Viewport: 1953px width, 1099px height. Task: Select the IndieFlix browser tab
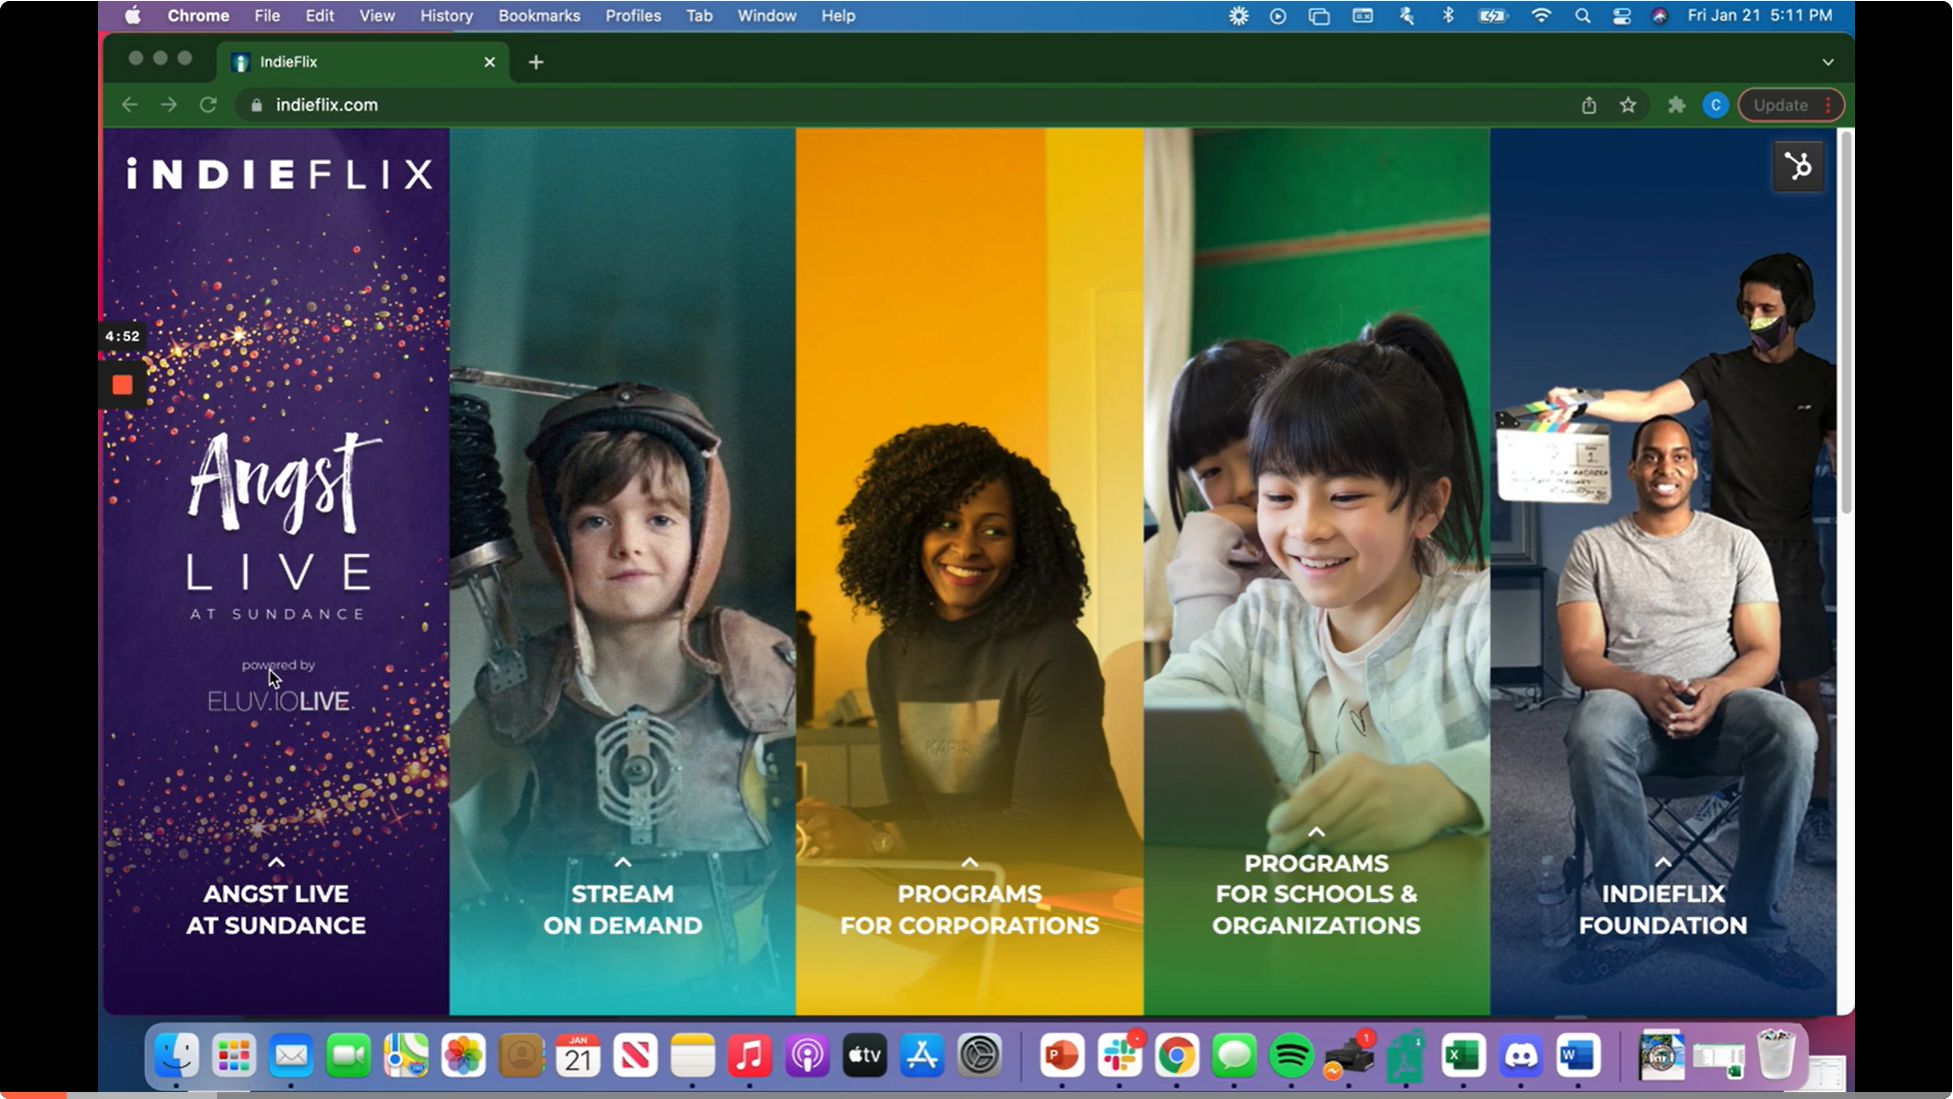[363, 62]
